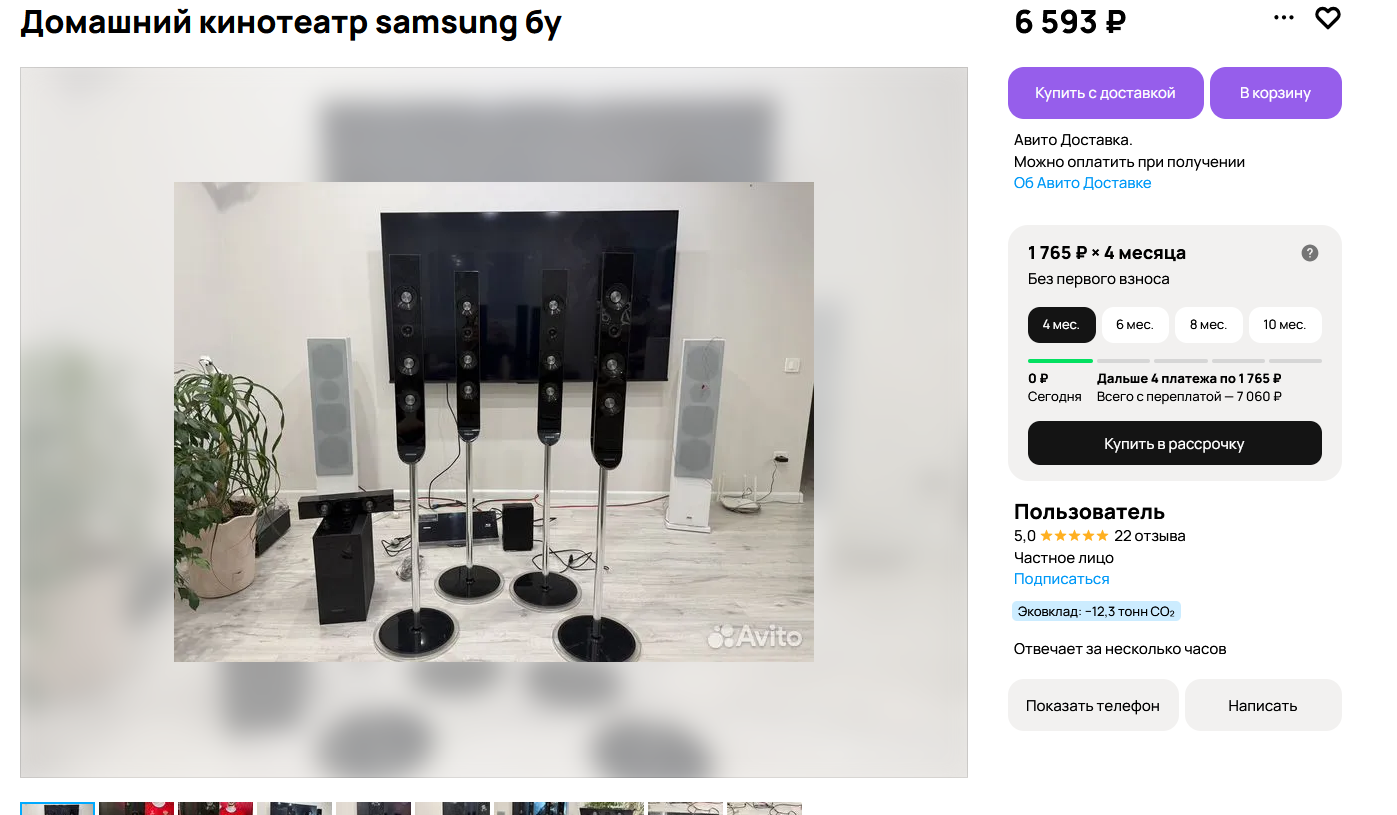1397x815 pixels.
Task: Add item via В корзину button
Action: (x=1275, y=93)
